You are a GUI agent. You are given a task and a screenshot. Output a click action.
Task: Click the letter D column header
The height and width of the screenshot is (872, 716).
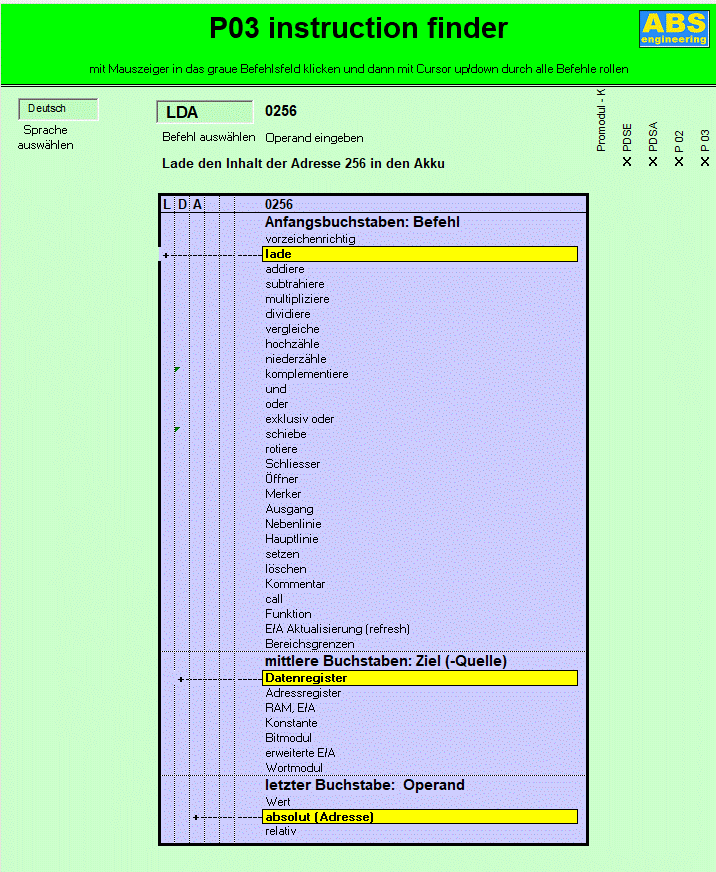(x=182, y=205)
